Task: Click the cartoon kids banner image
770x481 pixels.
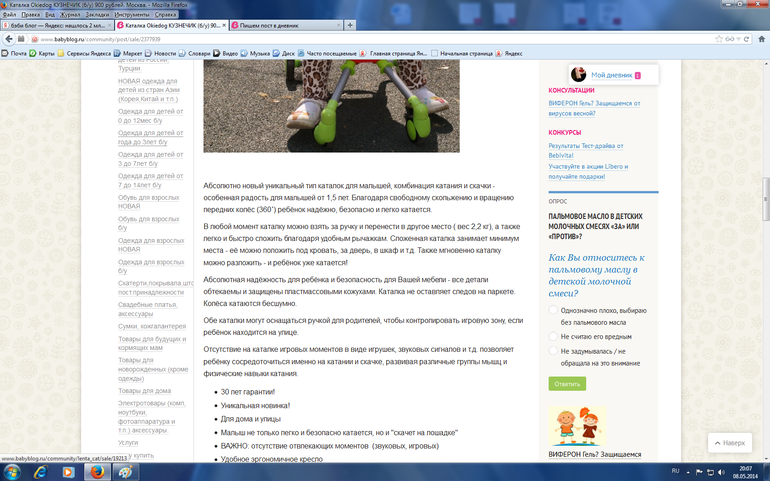Action: pos(577,425)
